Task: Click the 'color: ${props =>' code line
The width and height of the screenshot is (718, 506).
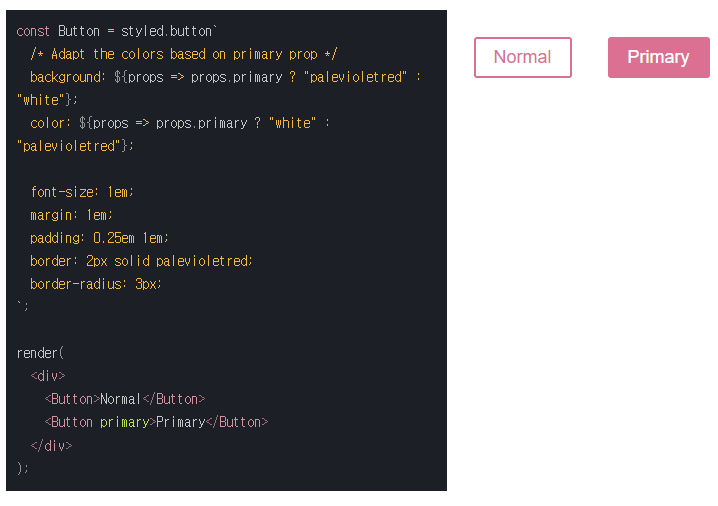Action: click(180, 123)
